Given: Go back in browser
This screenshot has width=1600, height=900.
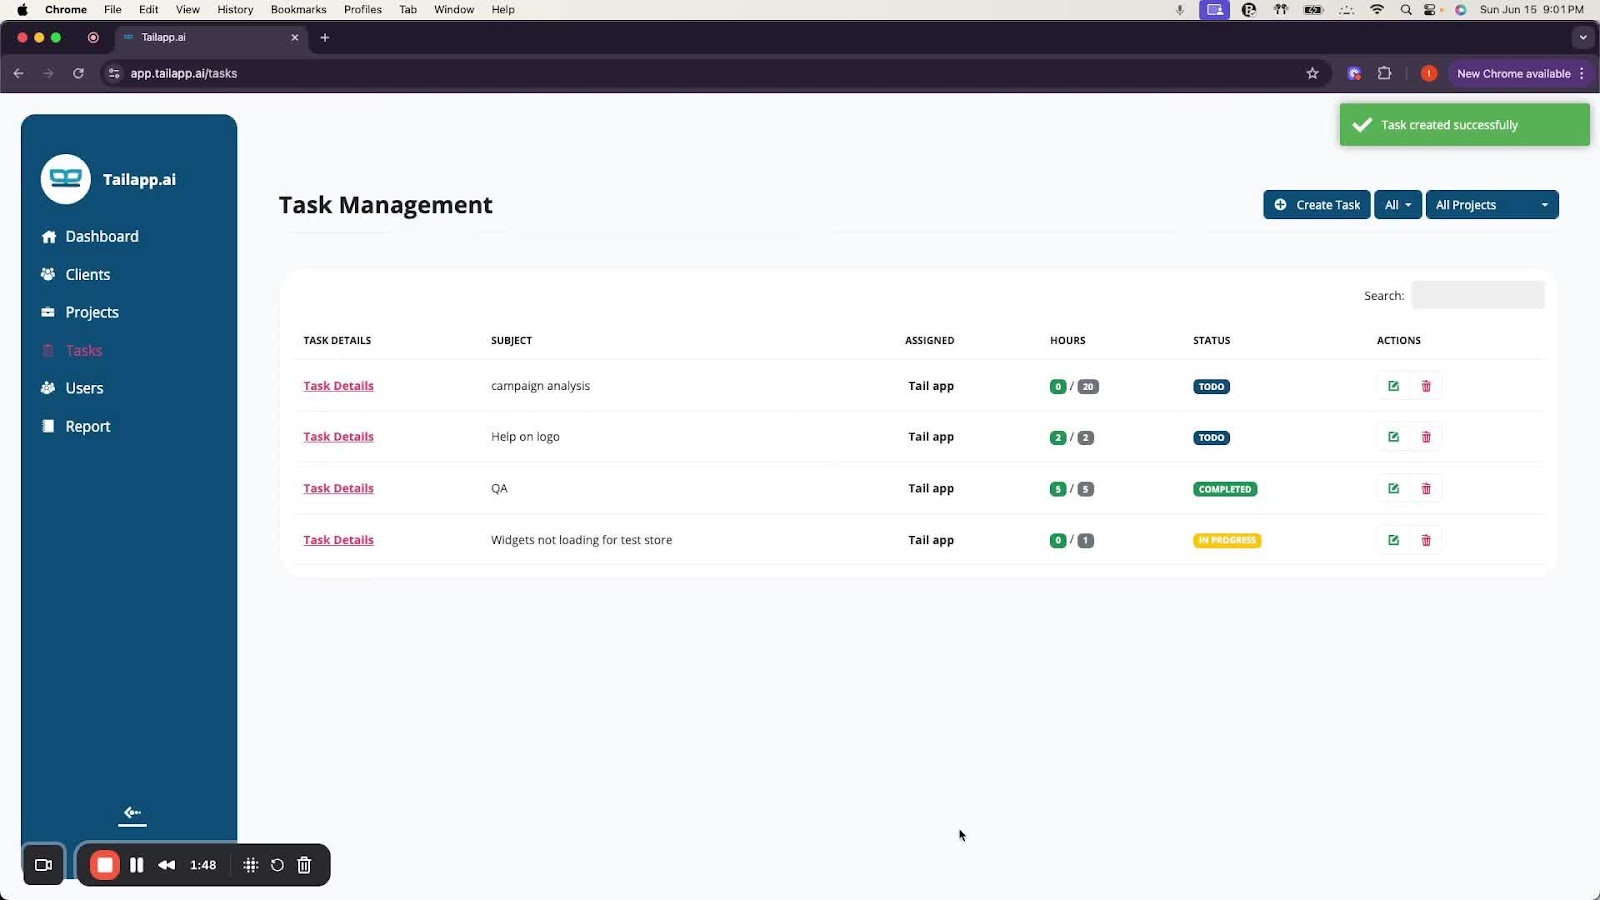Looking at the screenshot, I should tap(18, 73).
